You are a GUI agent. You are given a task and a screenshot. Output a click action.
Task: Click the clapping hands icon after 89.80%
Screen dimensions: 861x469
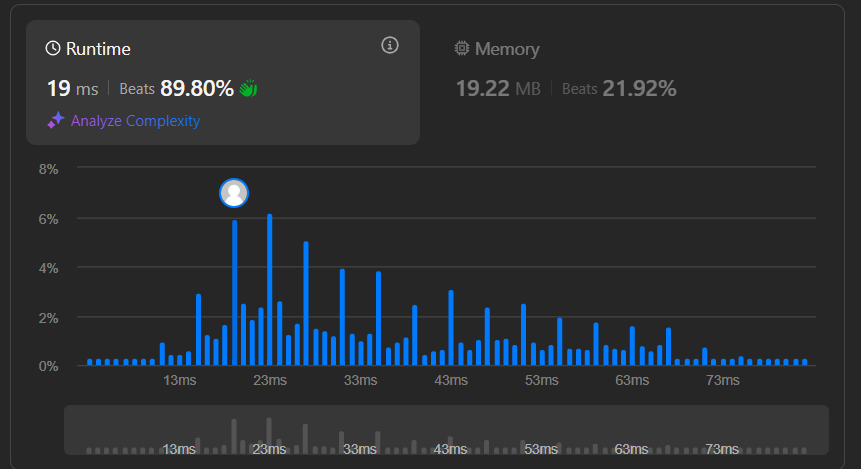(x=249, y=89)
